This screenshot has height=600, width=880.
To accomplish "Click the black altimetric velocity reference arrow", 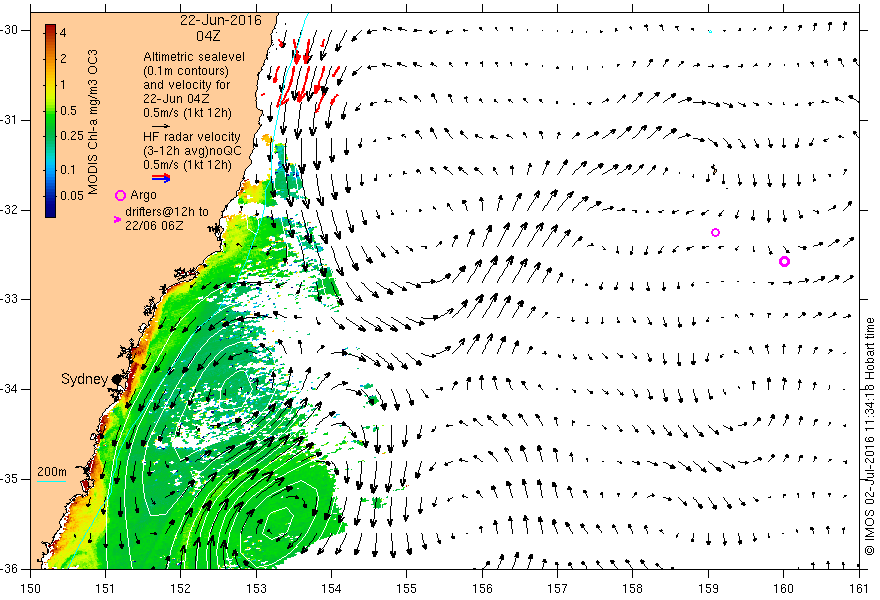I will click(x=162, y=126).
